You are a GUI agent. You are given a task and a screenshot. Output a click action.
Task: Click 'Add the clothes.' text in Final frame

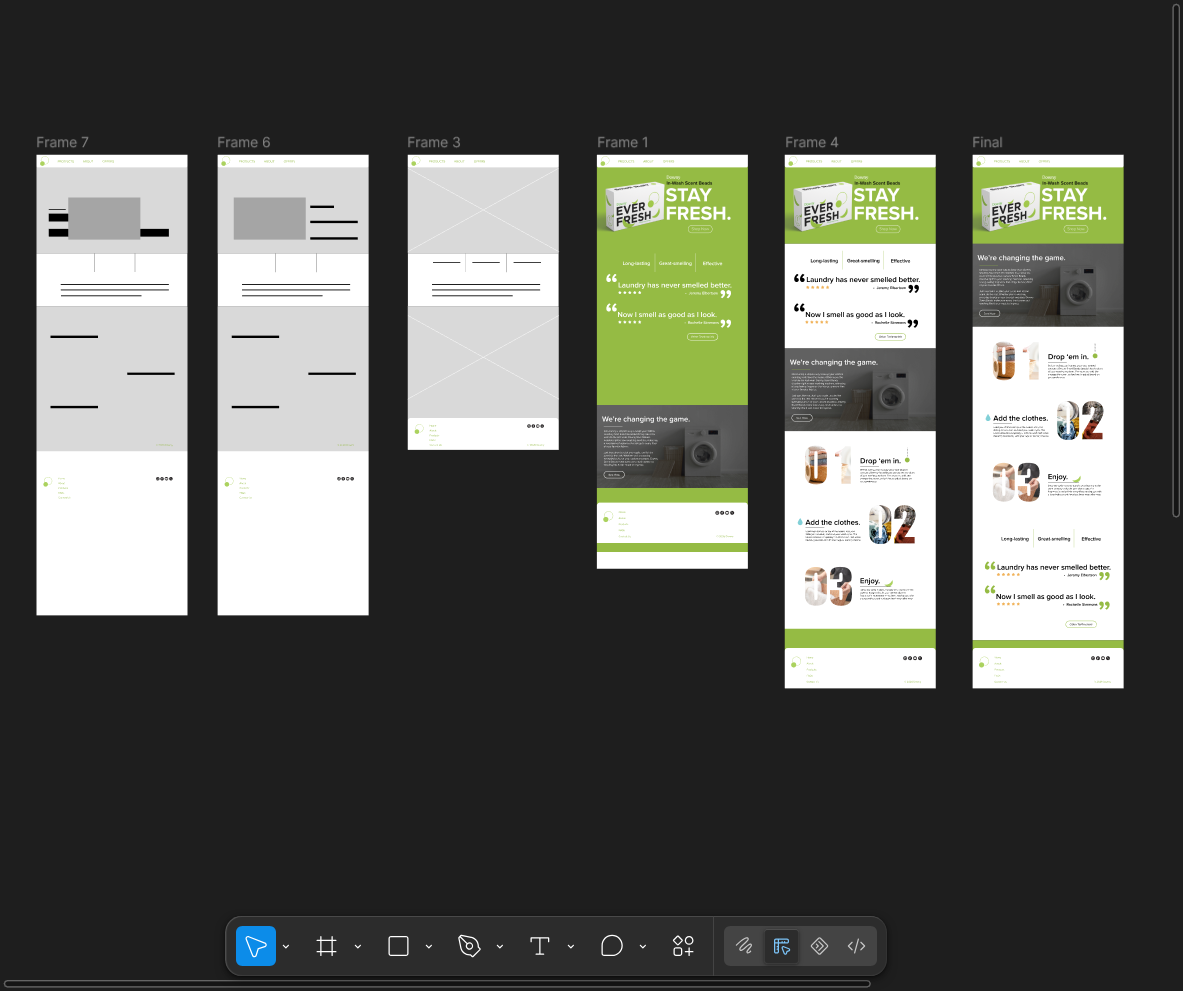(x=1020, y=419)
